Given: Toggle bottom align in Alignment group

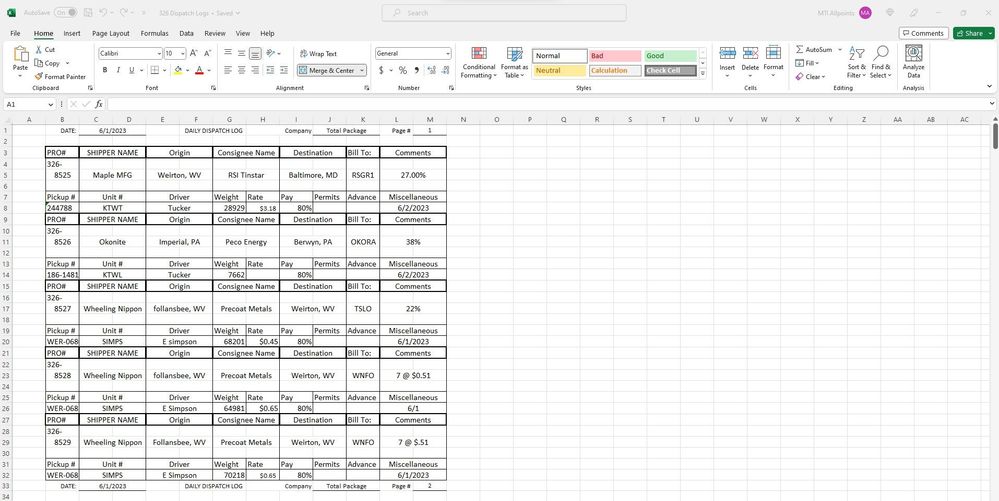Looking at the screenshot, I should point(255,54).
